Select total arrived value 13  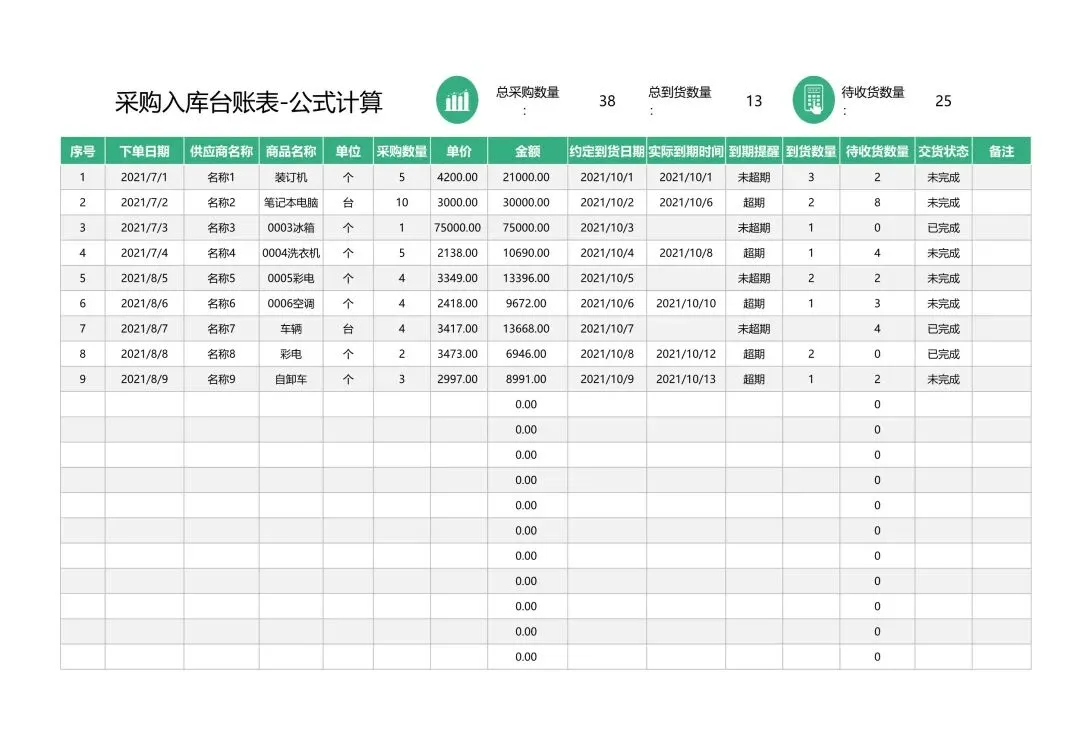pos(754,101)
